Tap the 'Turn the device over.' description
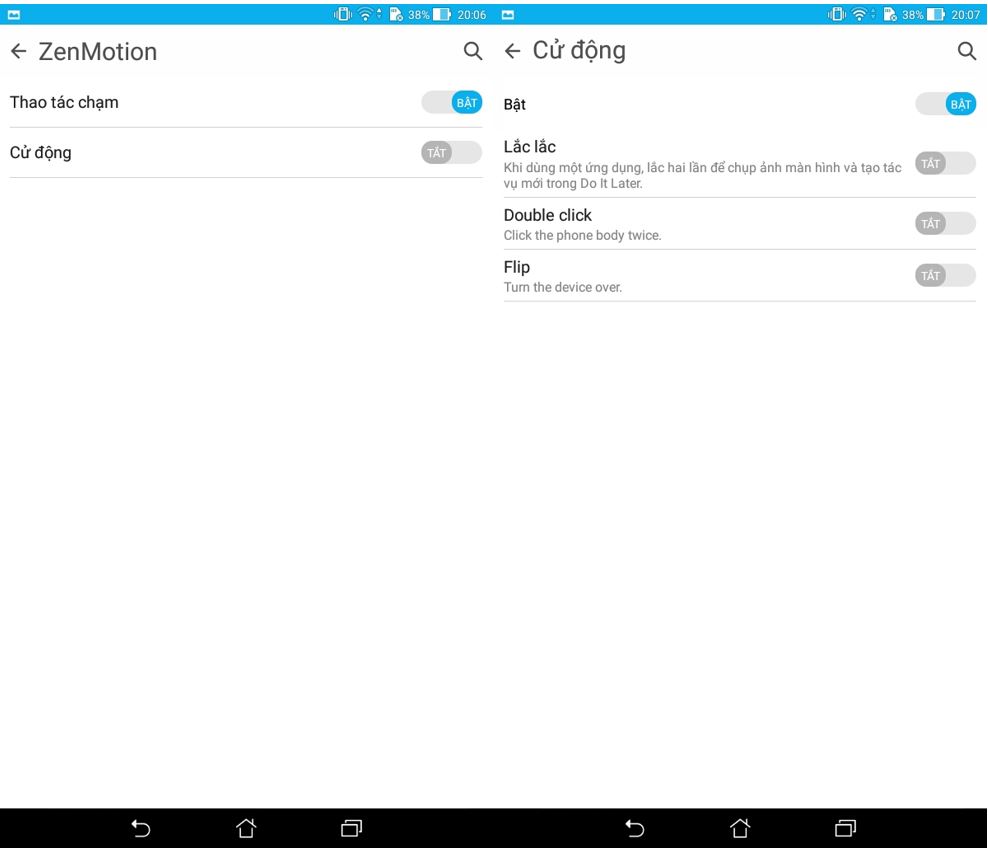Image resolution: width=988 pixels, height=848 pixels. [x=563, y=287]
